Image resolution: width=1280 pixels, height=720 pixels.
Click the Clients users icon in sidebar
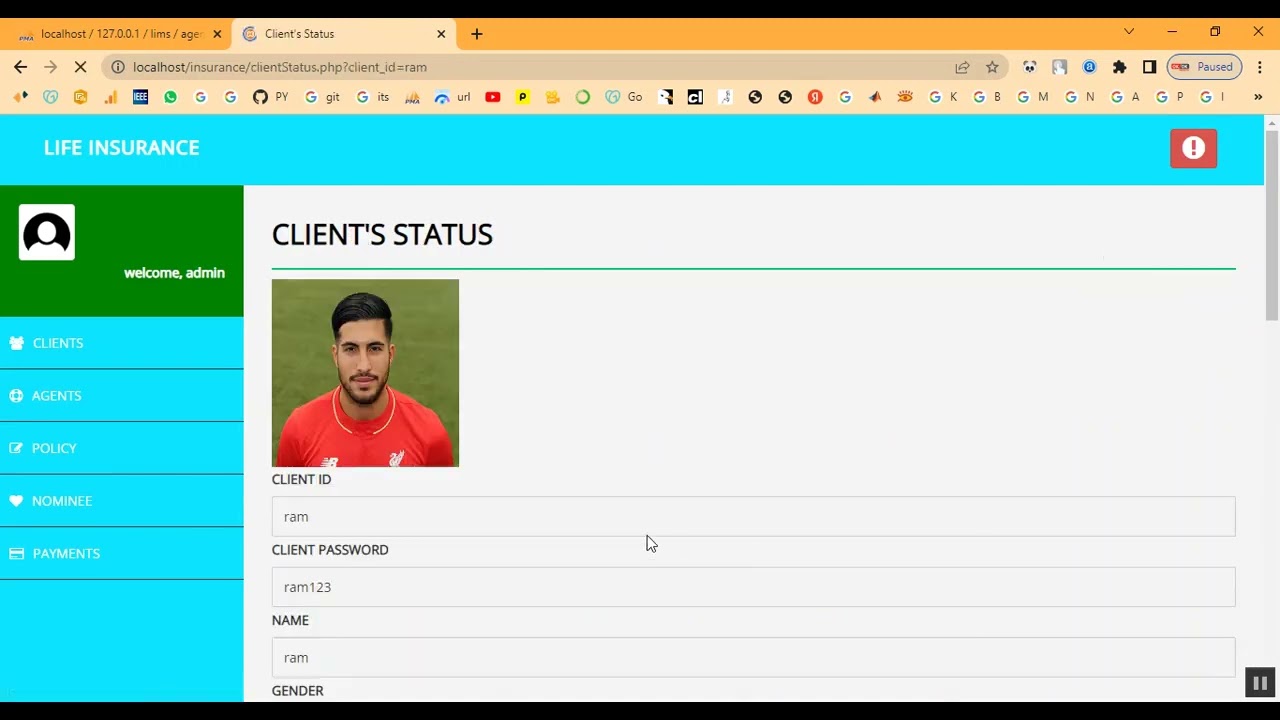(17, 343)
